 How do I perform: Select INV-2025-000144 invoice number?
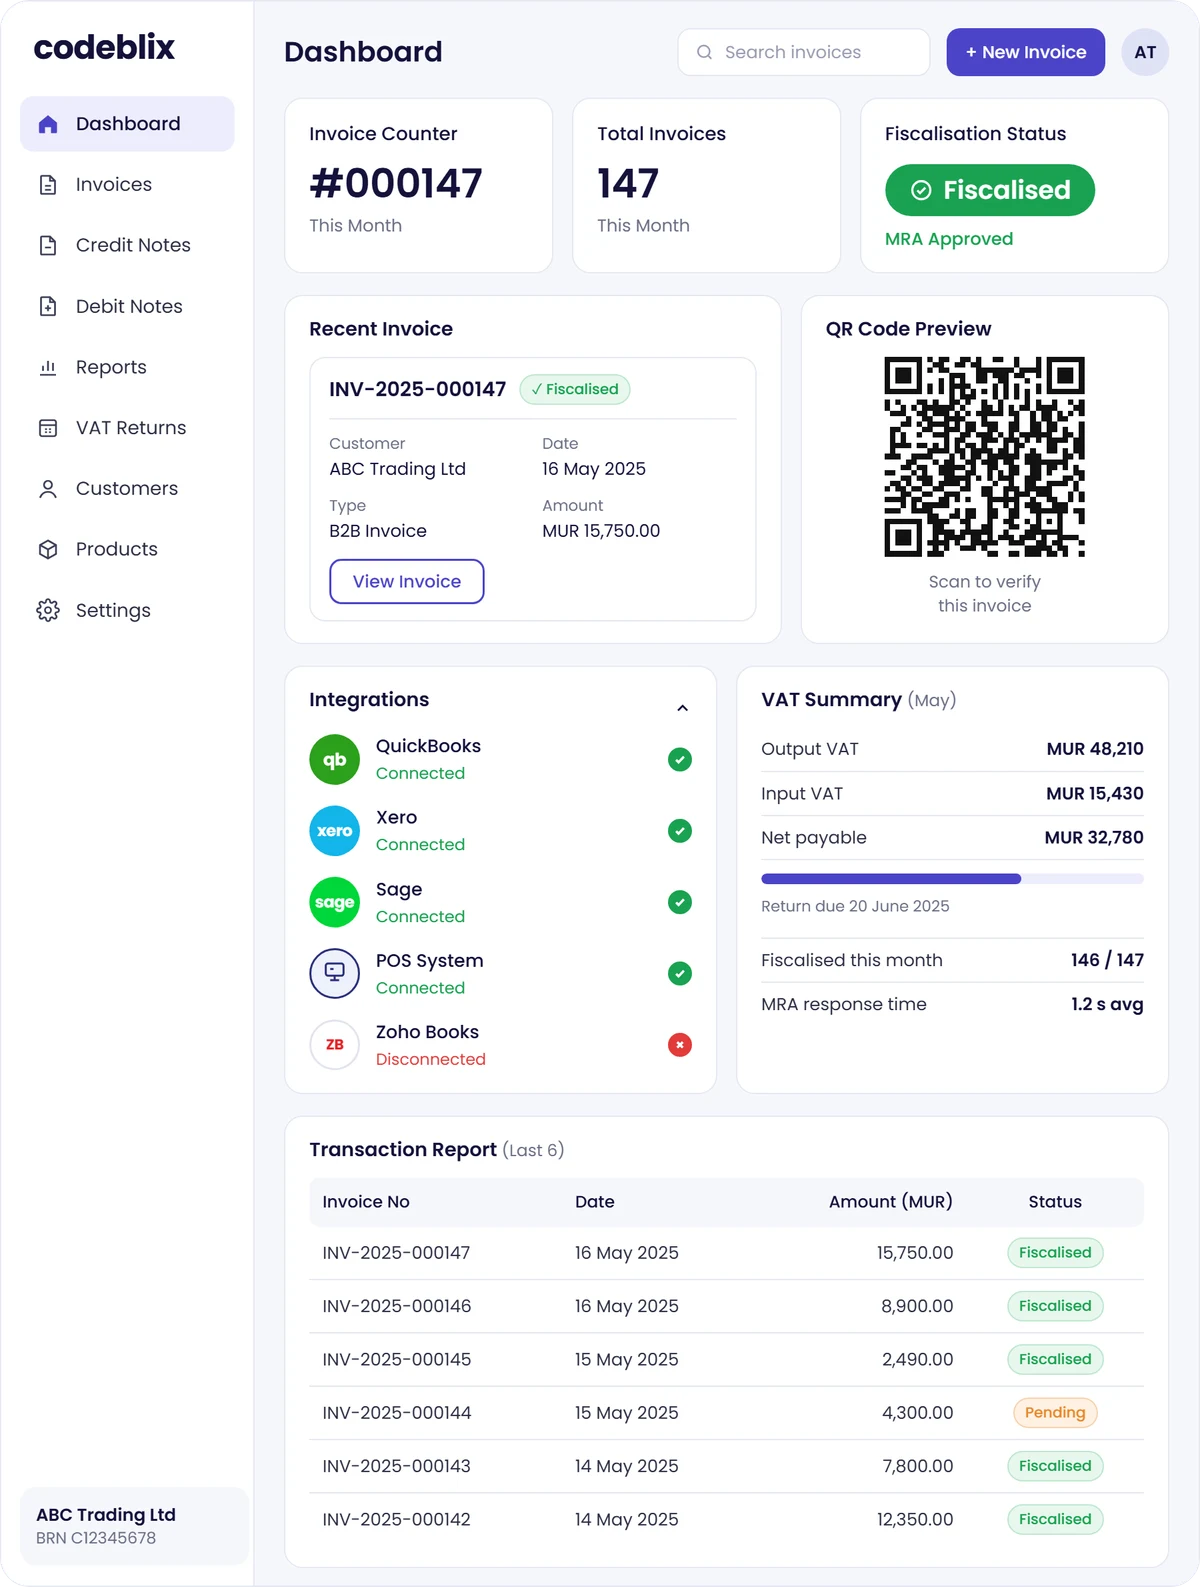396,1413
